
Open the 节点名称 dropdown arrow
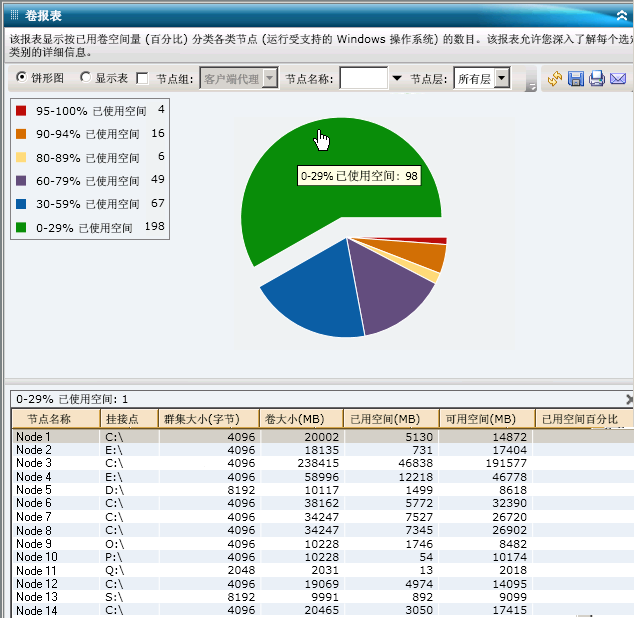[396, 79]
